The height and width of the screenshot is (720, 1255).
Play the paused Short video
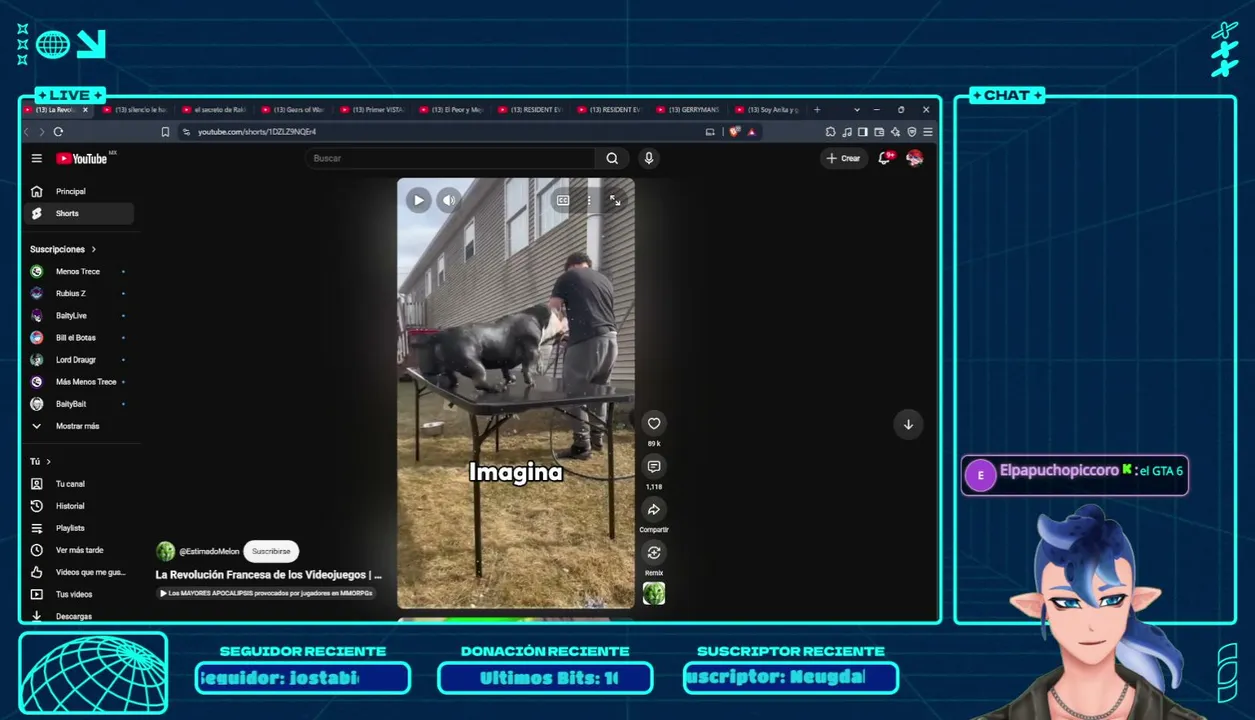point(419,200)
